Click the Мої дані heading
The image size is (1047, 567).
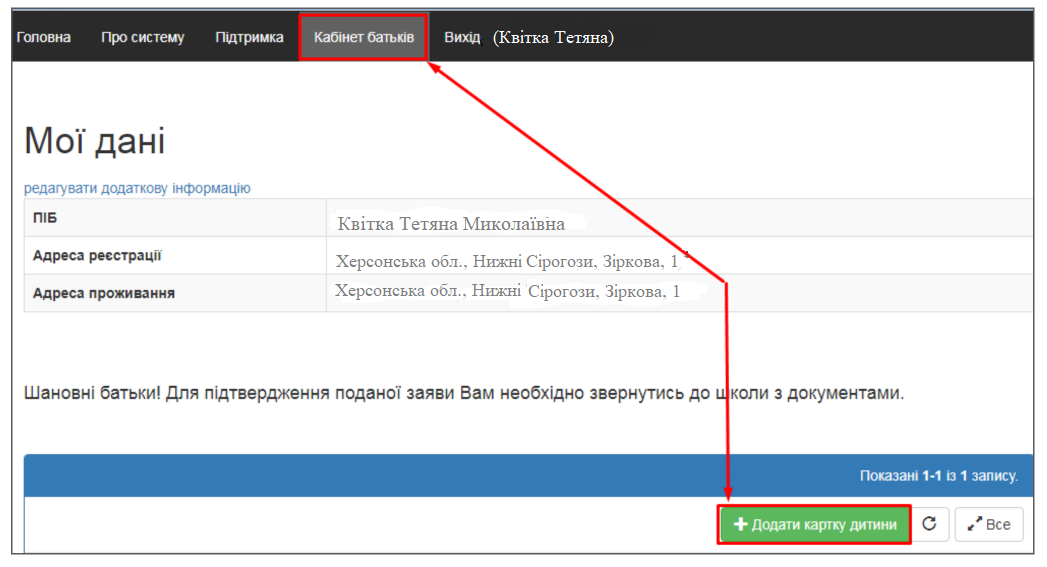94,141
